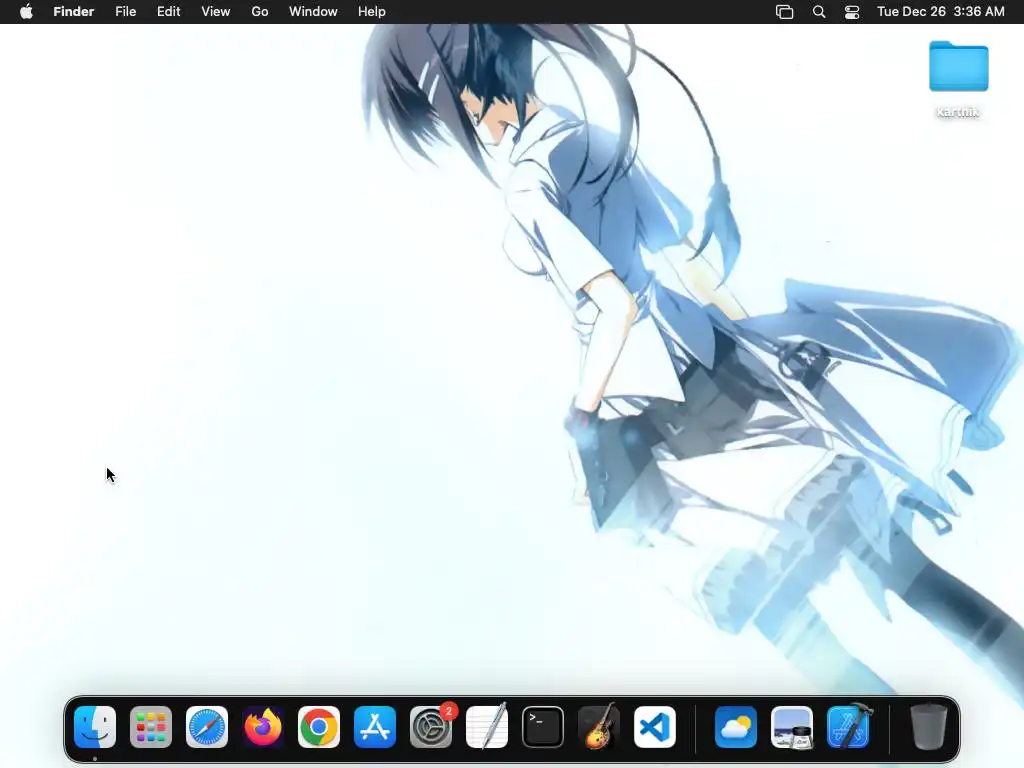Open the Edit menu
This screenshot has width=1024, height=768.
click(168, 12)
